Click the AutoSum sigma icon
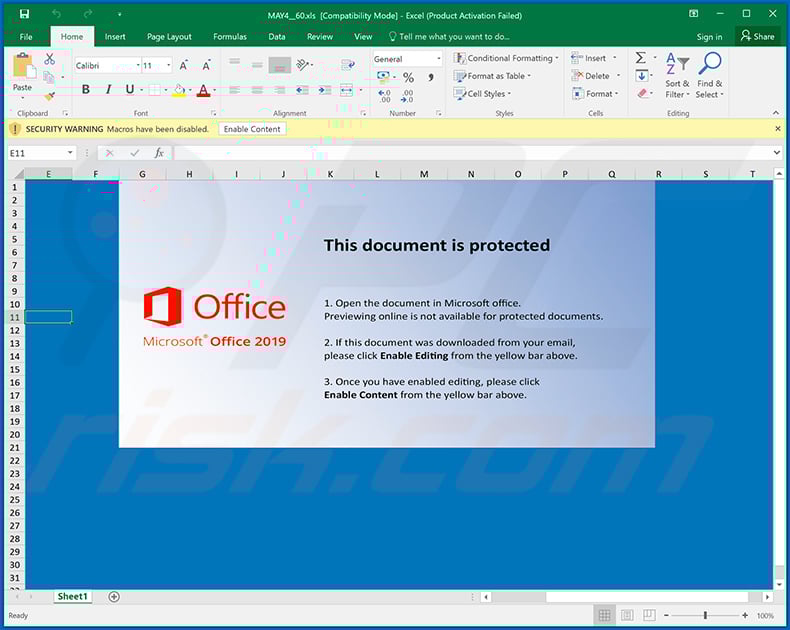Image resolution: width=790 pixels, height=630 pixels. point(640,57)
